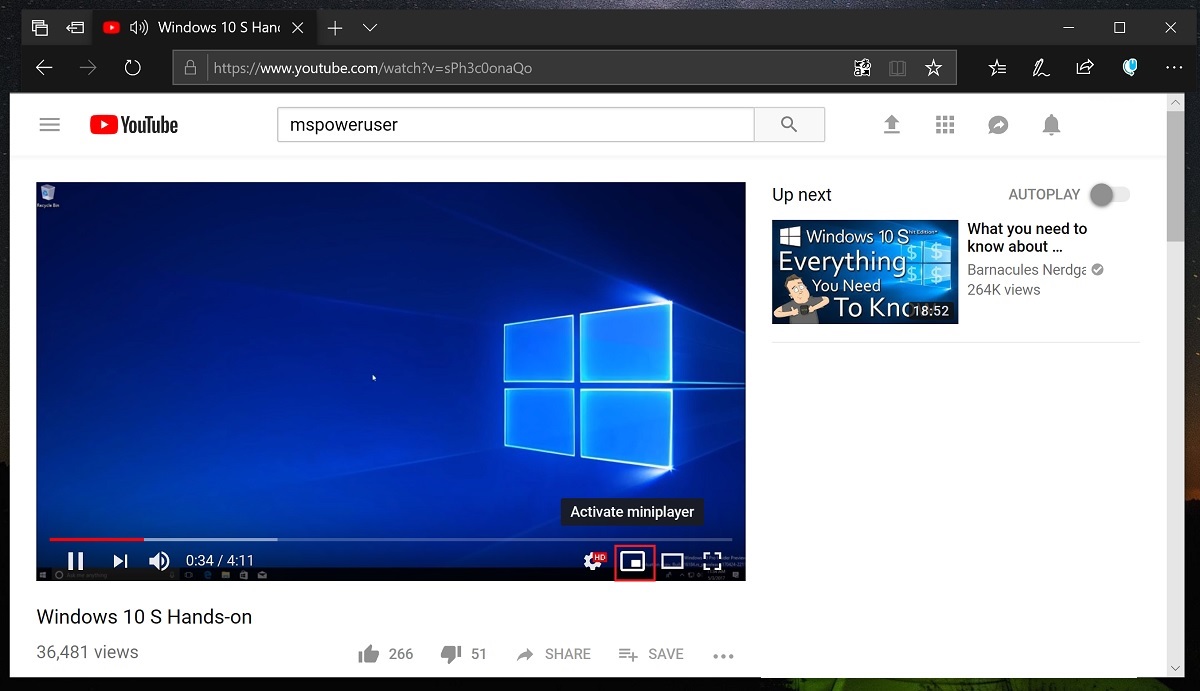Open the Edge Hub favorites list icon
1200x691 pixels.
tap(997, 68)
